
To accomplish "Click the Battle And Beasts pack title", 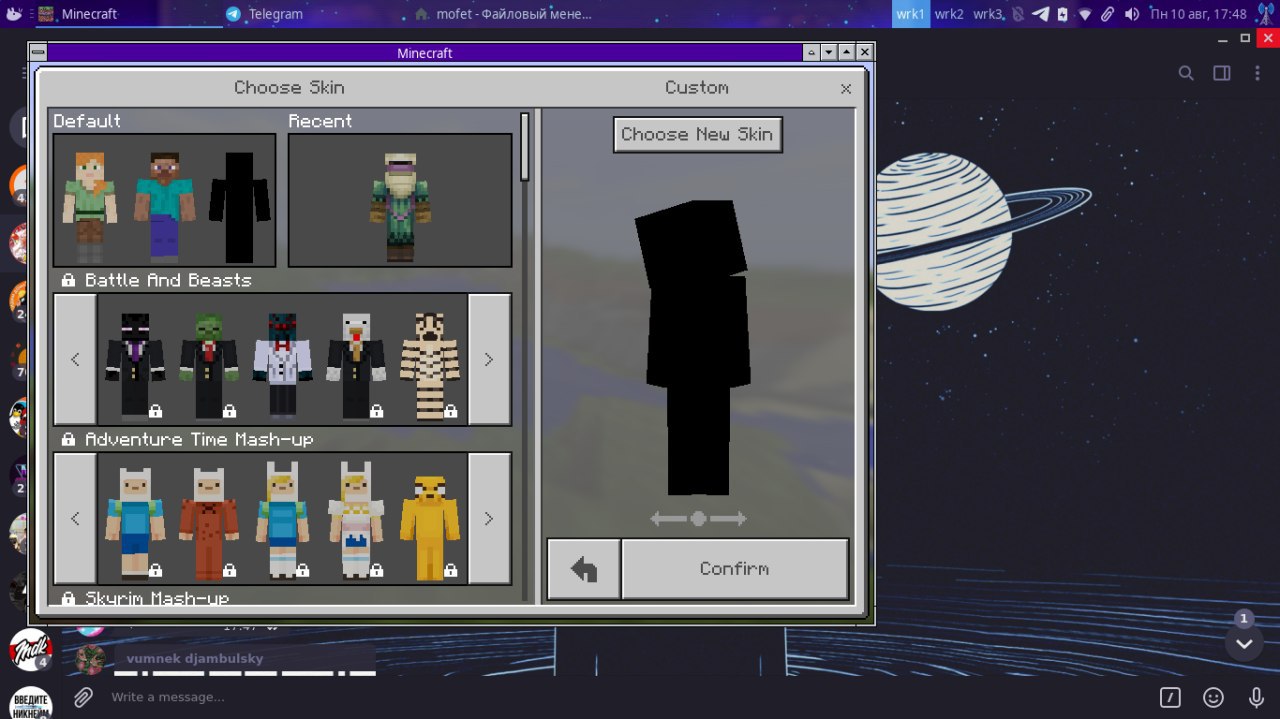I will [x=168, y=280].
